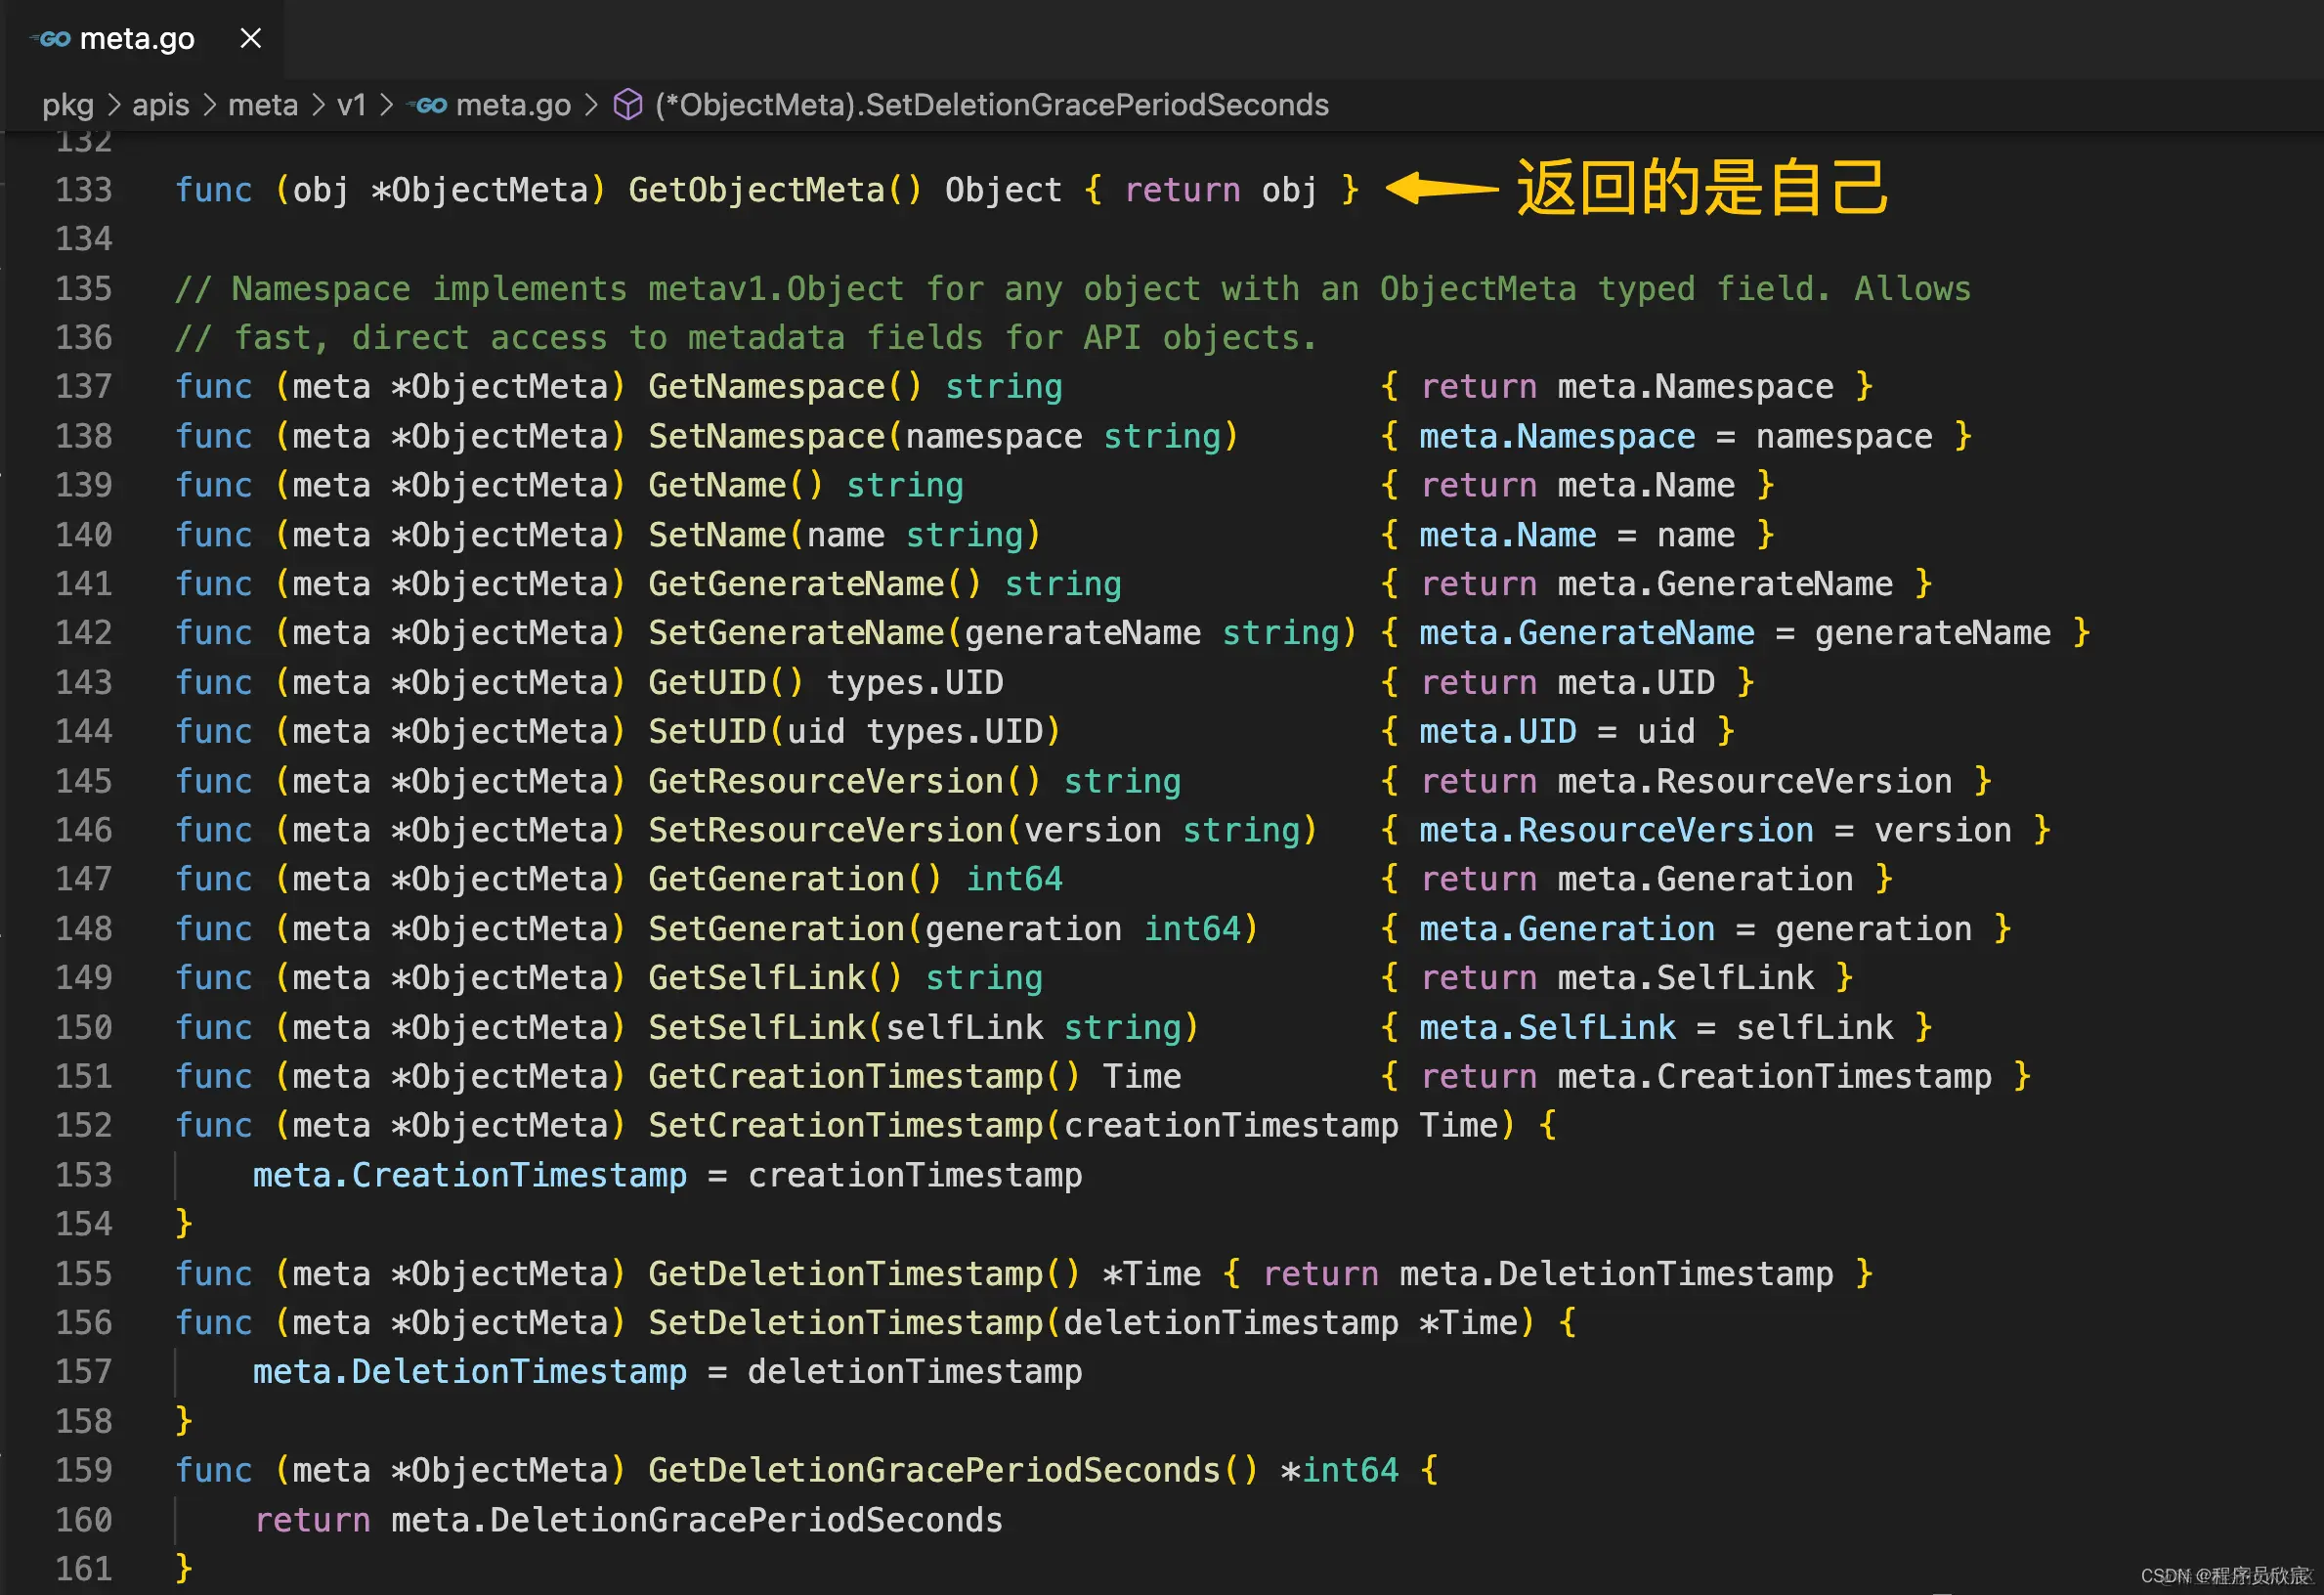The height and width of the screenshot is (1595, 2324).
Task: Click the SetNamespace method name
Action: click(x=766, y=437)
